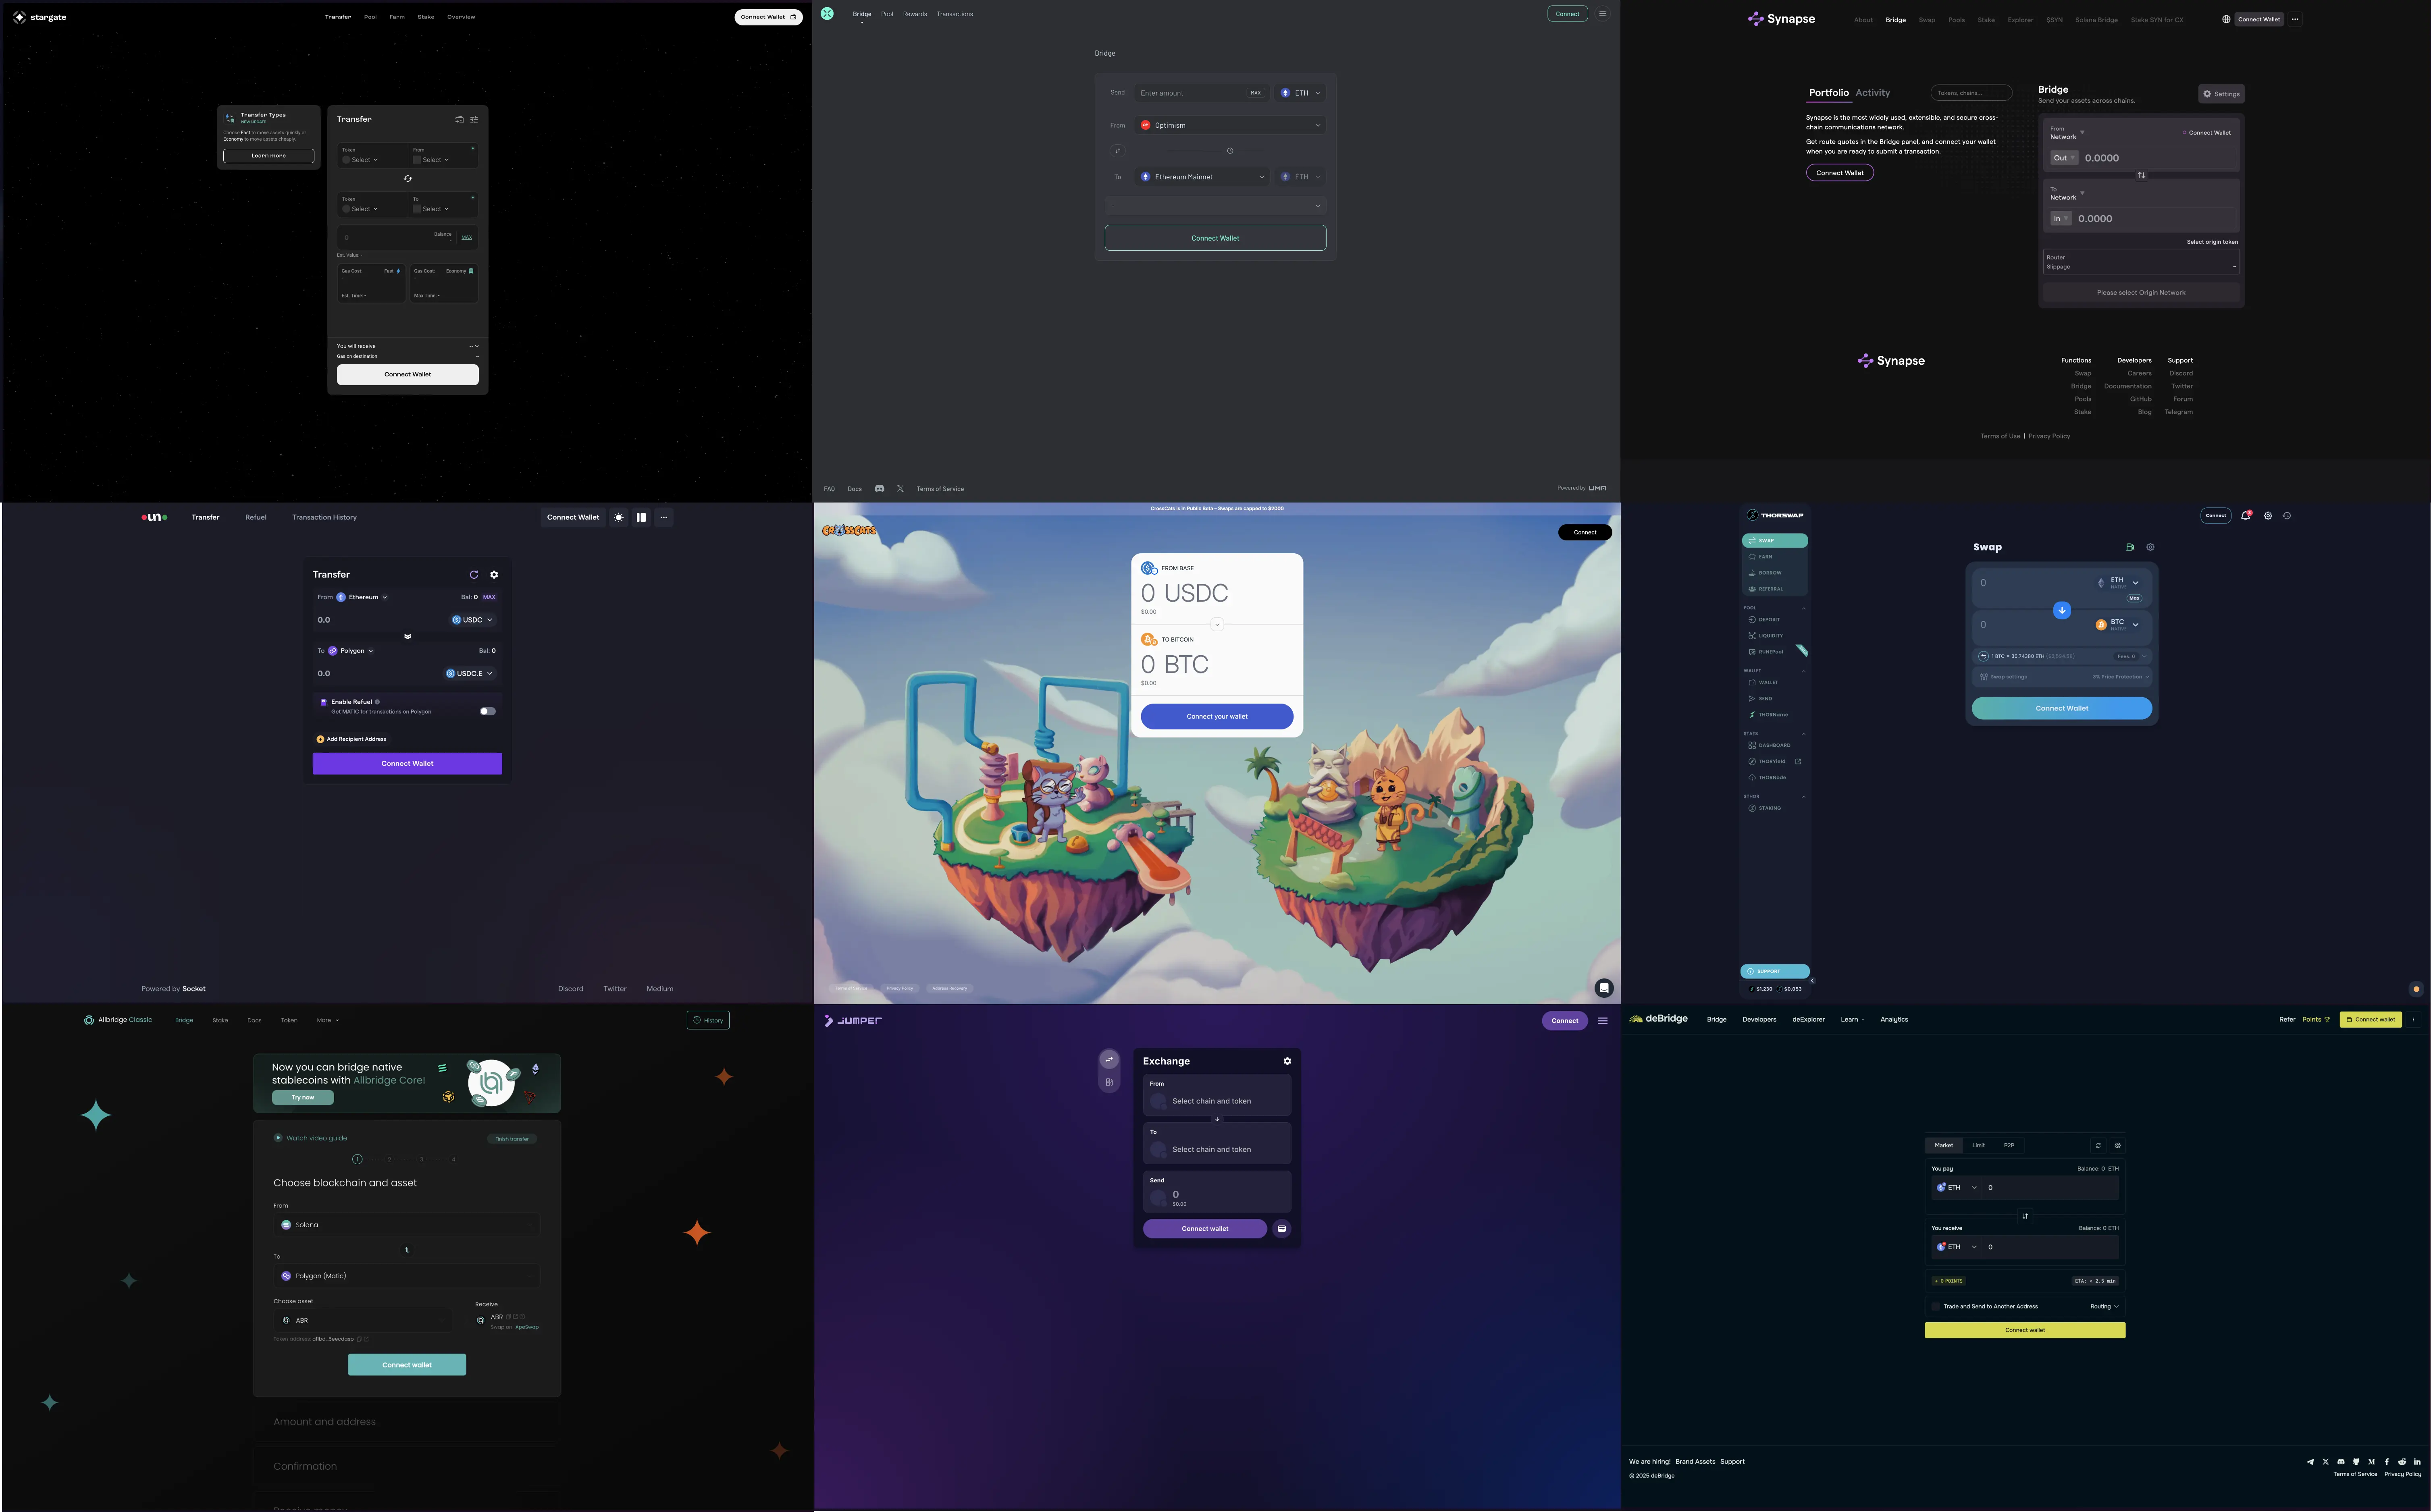Expand deBridge Routing dropdown
The height and width of the screenshot is (1512, 2431).
coord(2104,1306)
